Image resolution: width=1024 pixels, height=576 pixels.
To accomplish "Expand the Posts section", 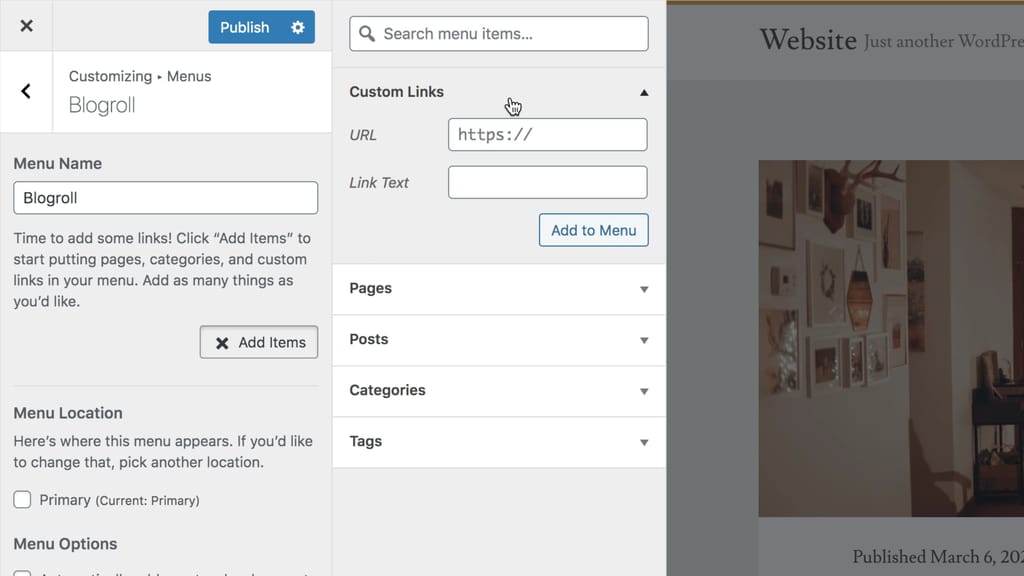I will [x=499, y=340].
